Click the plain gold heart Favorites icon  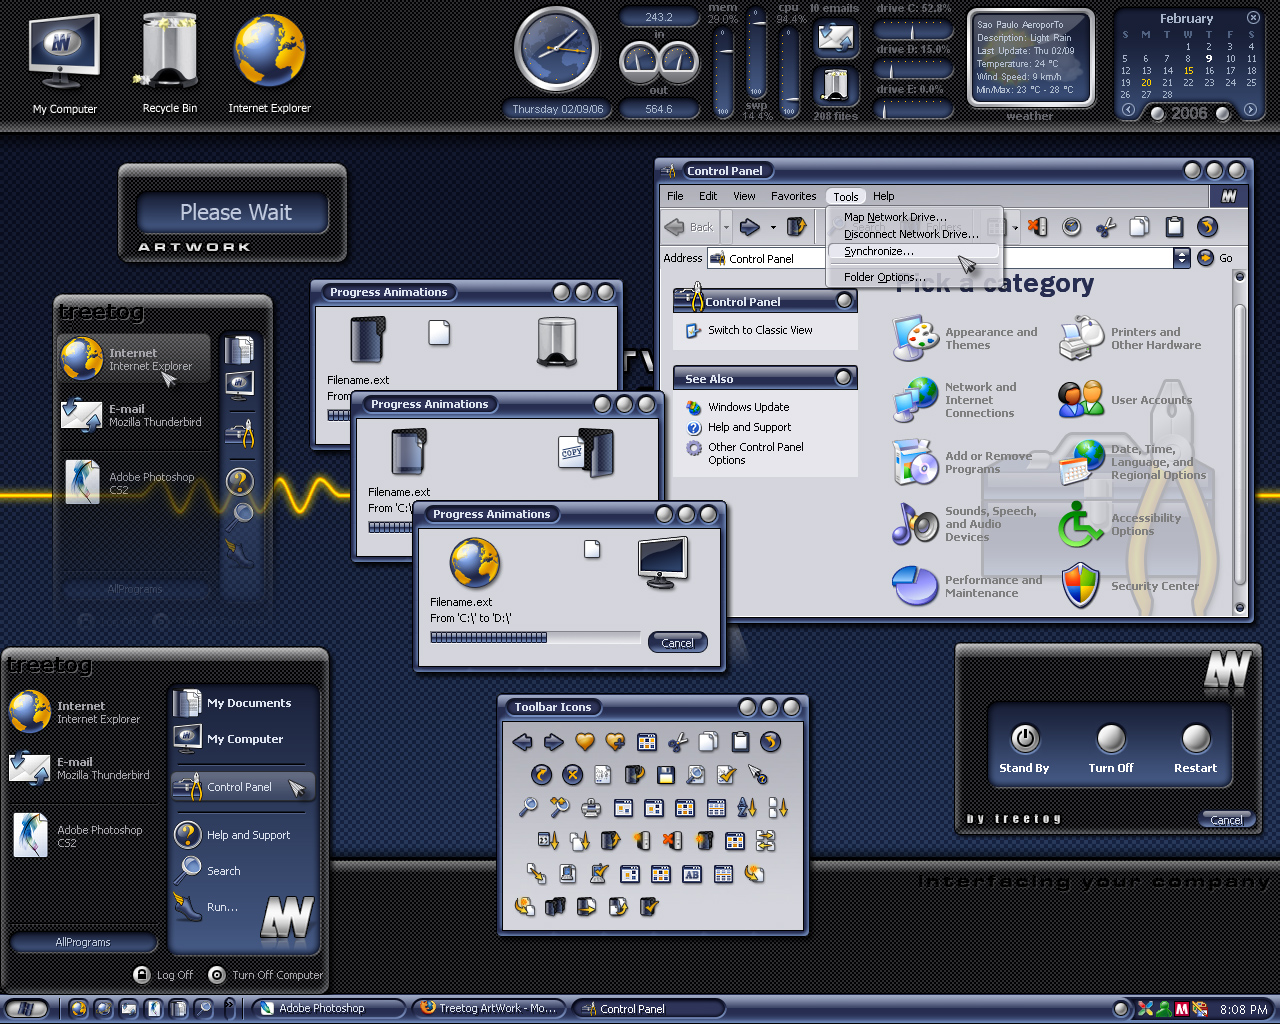[585, 742]
